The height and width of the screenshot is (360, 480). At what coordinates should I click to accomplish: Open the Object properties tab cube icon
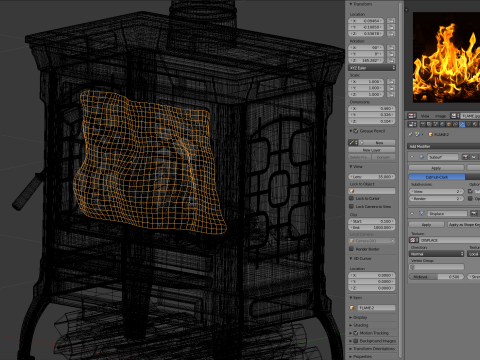point(449,124)
